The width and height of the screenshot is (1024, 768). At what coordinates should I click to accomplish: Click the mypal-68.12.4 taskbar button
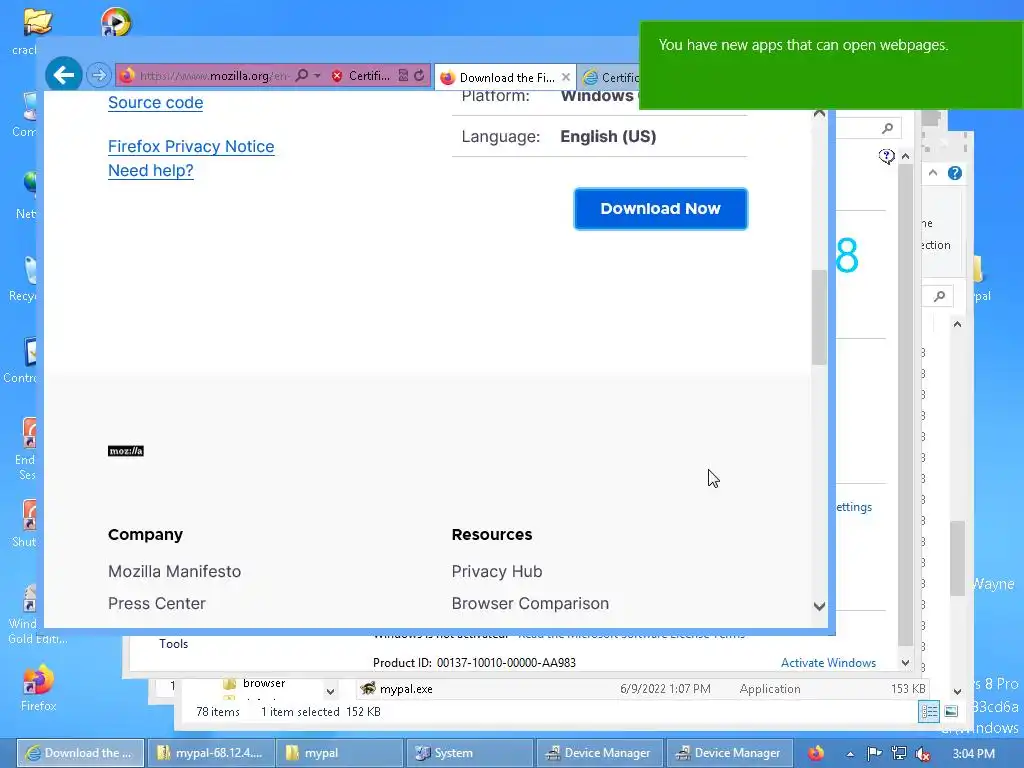211,753
